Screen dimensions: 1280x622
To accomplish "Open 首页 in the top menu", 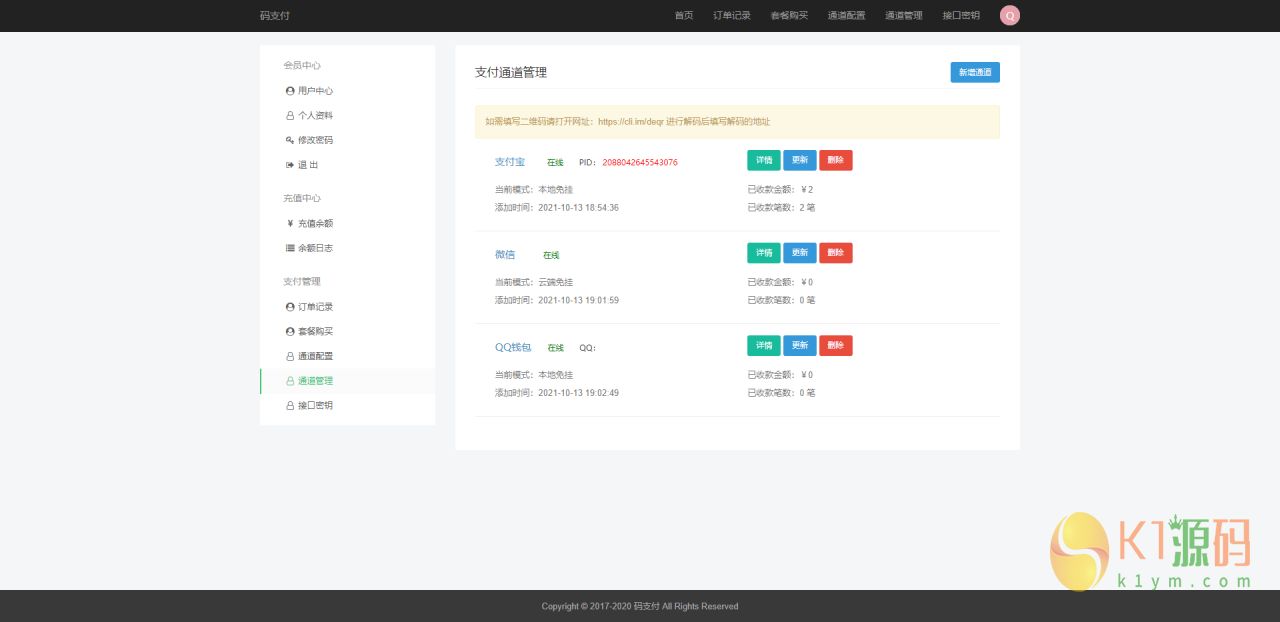I will coord(684,15).
